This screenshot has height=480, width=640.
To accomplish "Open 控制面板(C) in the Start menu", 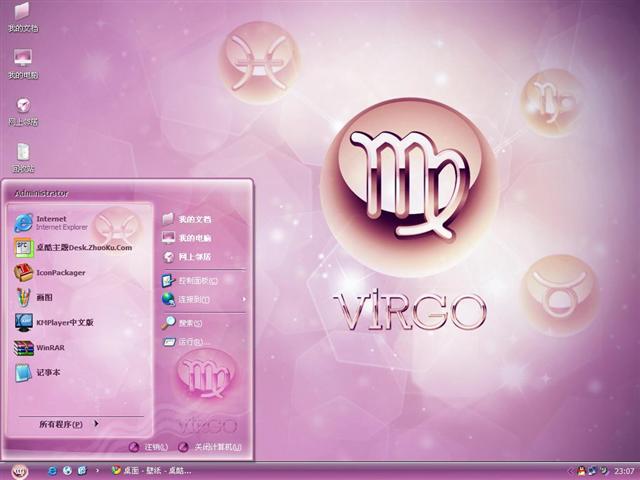I will coord(197,281).
